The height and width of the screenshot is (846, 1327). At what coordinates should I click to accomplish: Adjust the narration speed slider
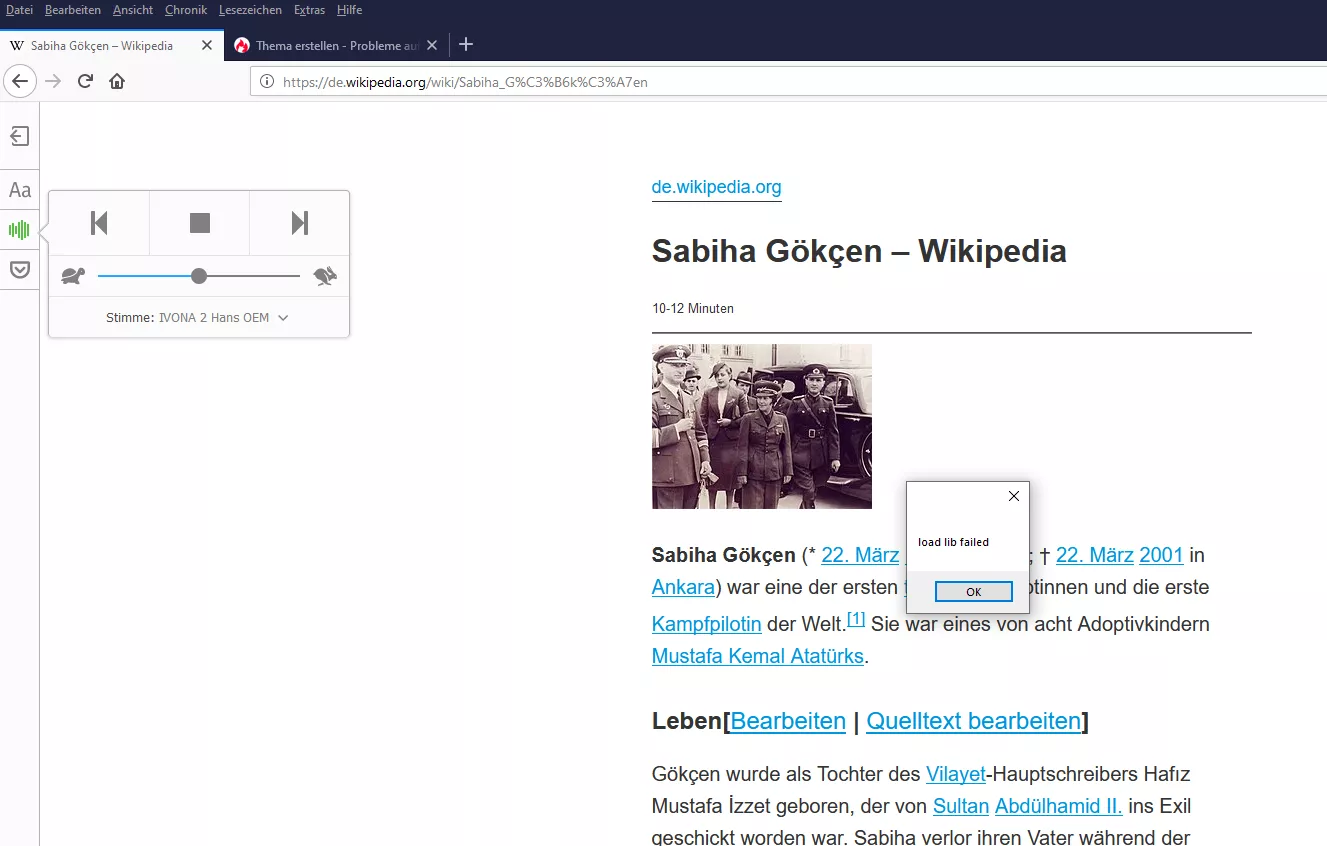tap(199, 276)
